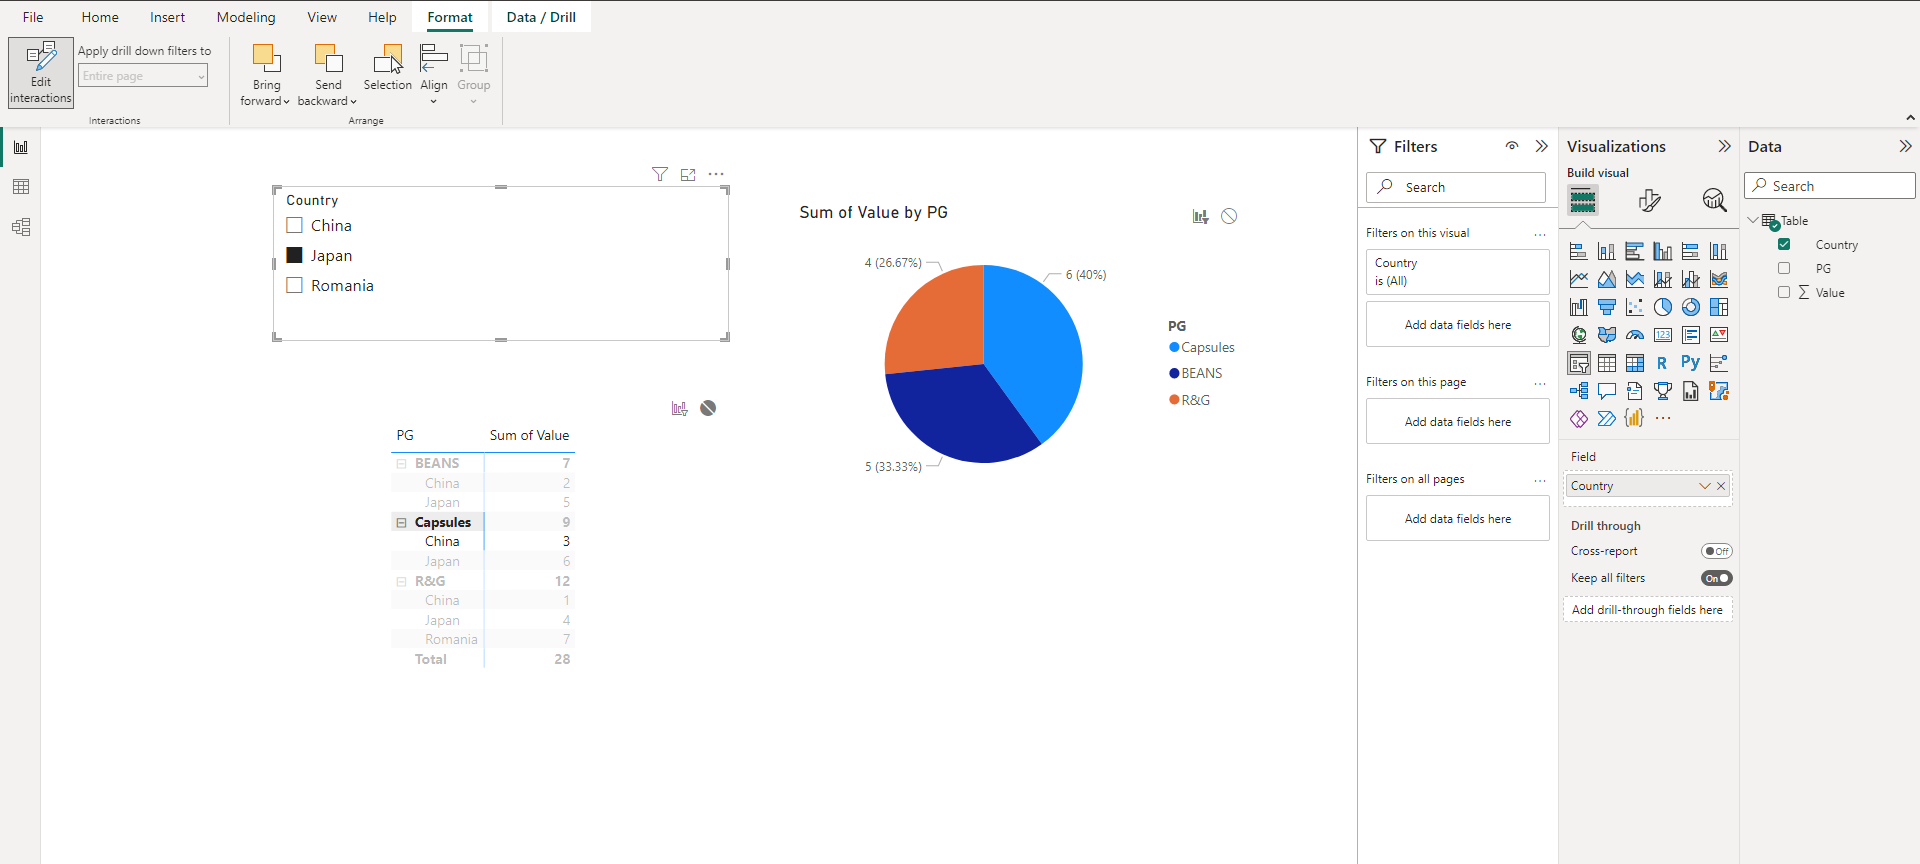
Task: Switch to the Modeling ribbon tab
Action: point(246,17)
